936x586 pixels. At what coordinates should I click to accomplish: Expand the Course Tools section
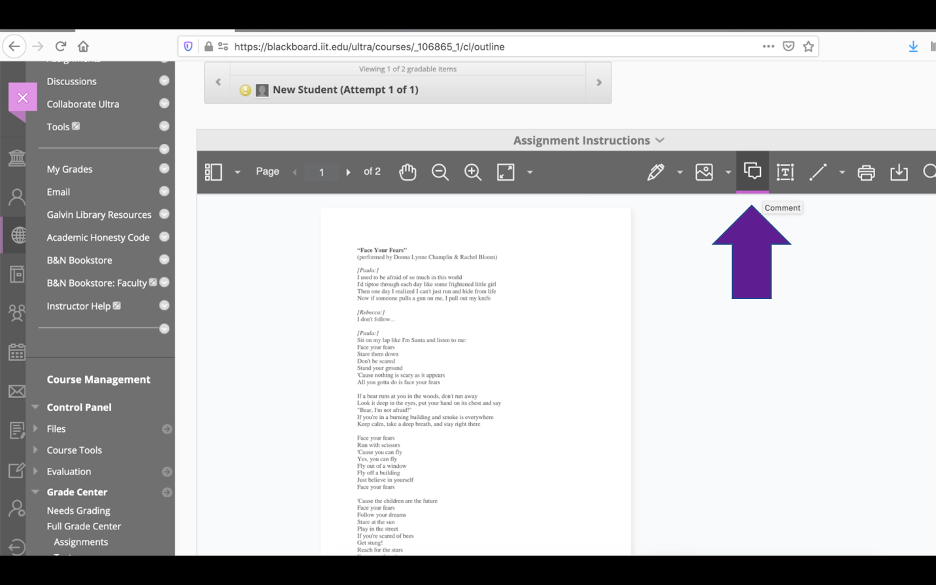[35, 450]
